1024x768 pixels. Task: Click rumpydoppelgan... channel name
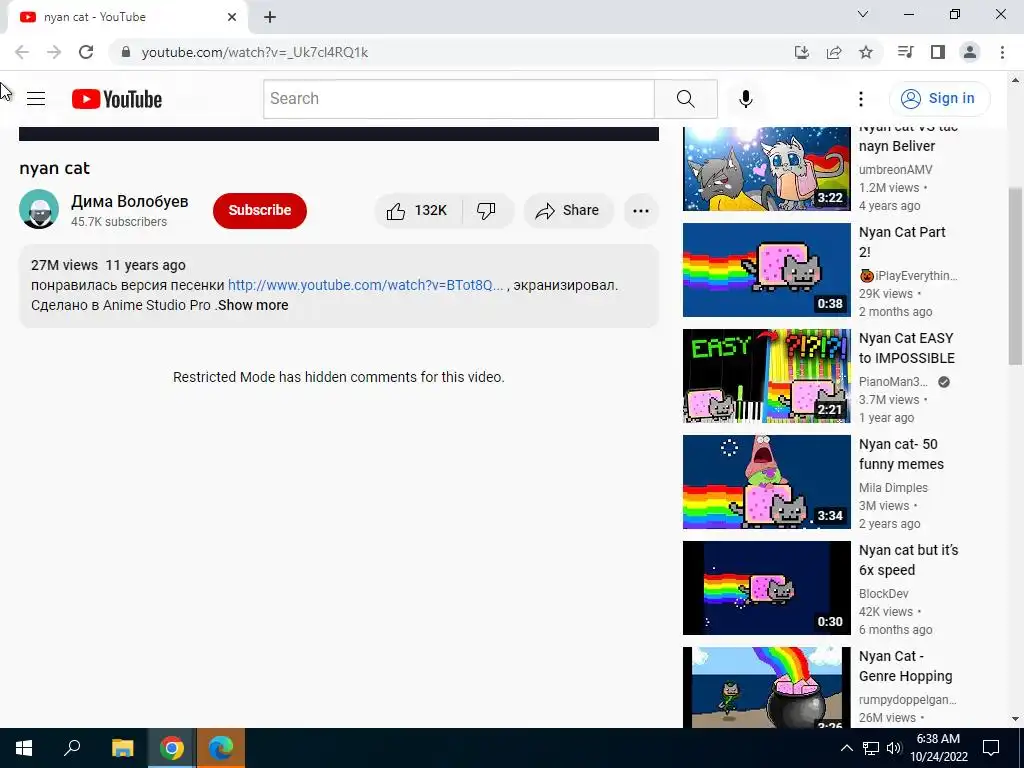pyautogui.click(x=907, y=700)
